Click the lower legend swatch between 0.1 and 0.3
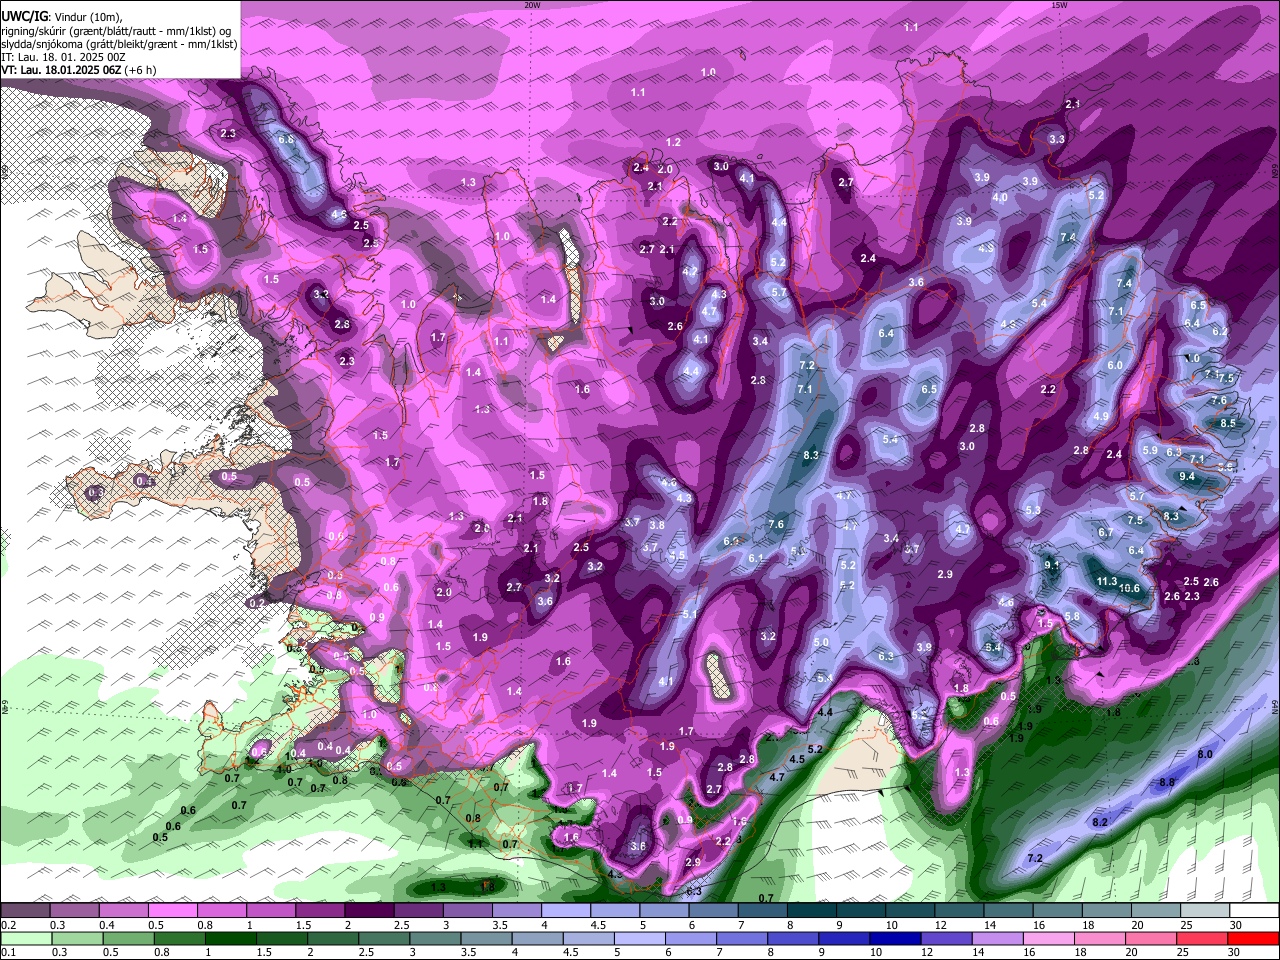1280x960 pixels. [26, 938]
